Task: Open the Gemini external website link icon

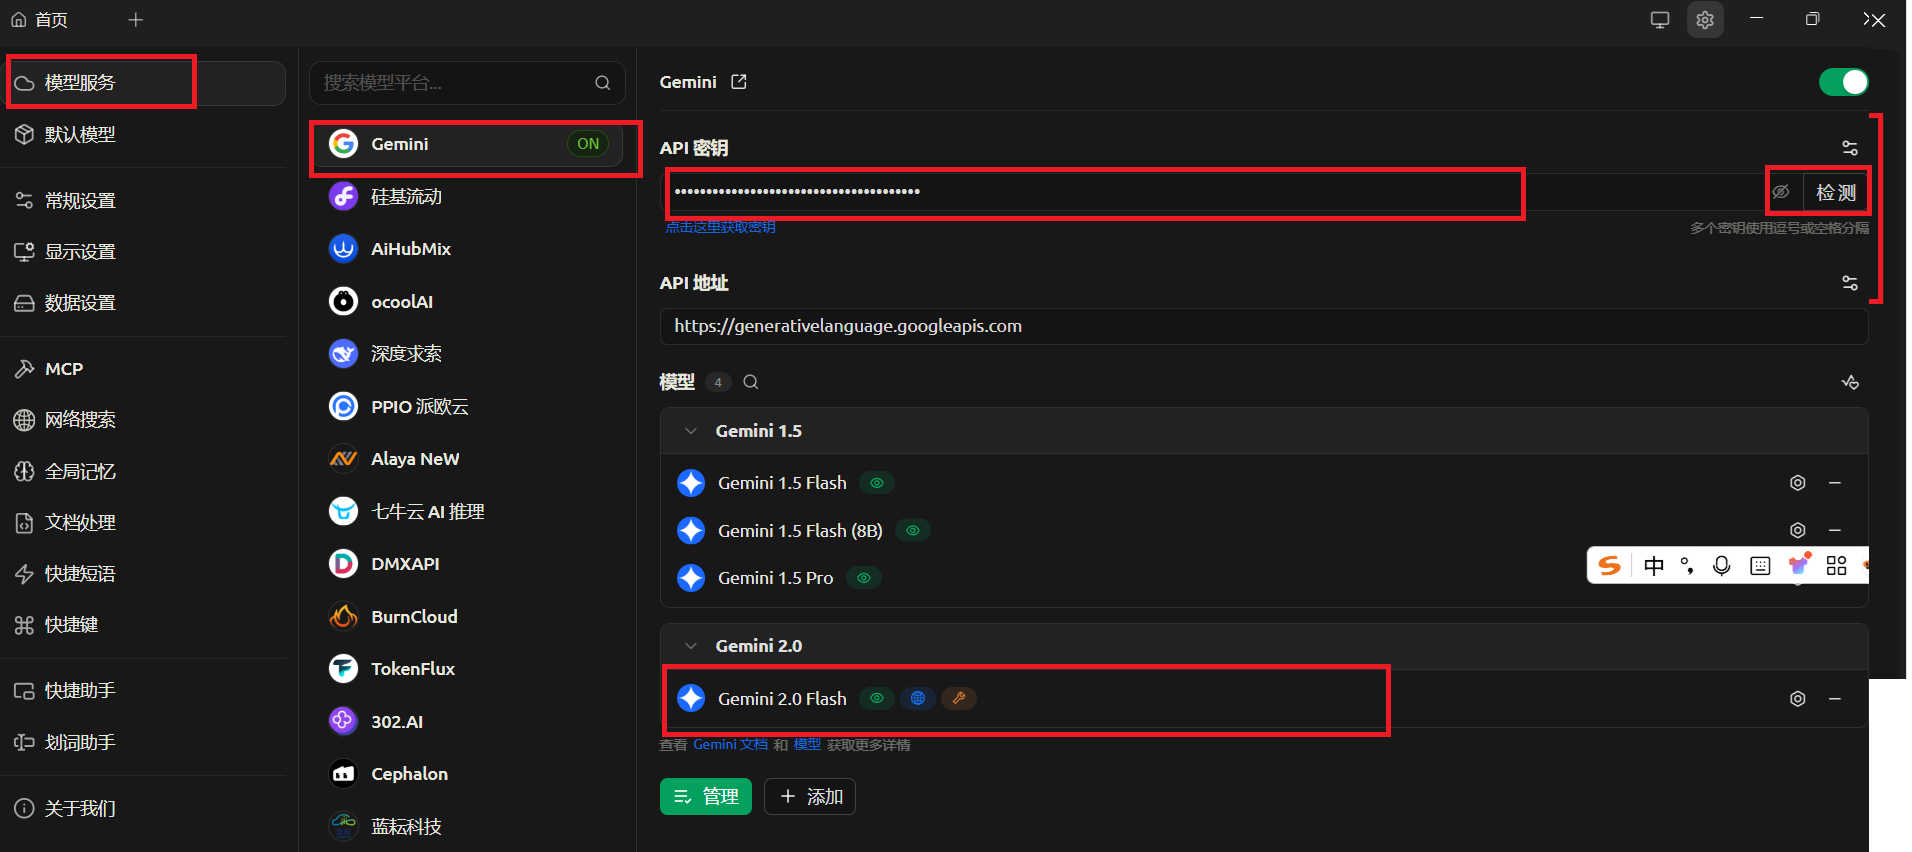Action: coord(739,82)
